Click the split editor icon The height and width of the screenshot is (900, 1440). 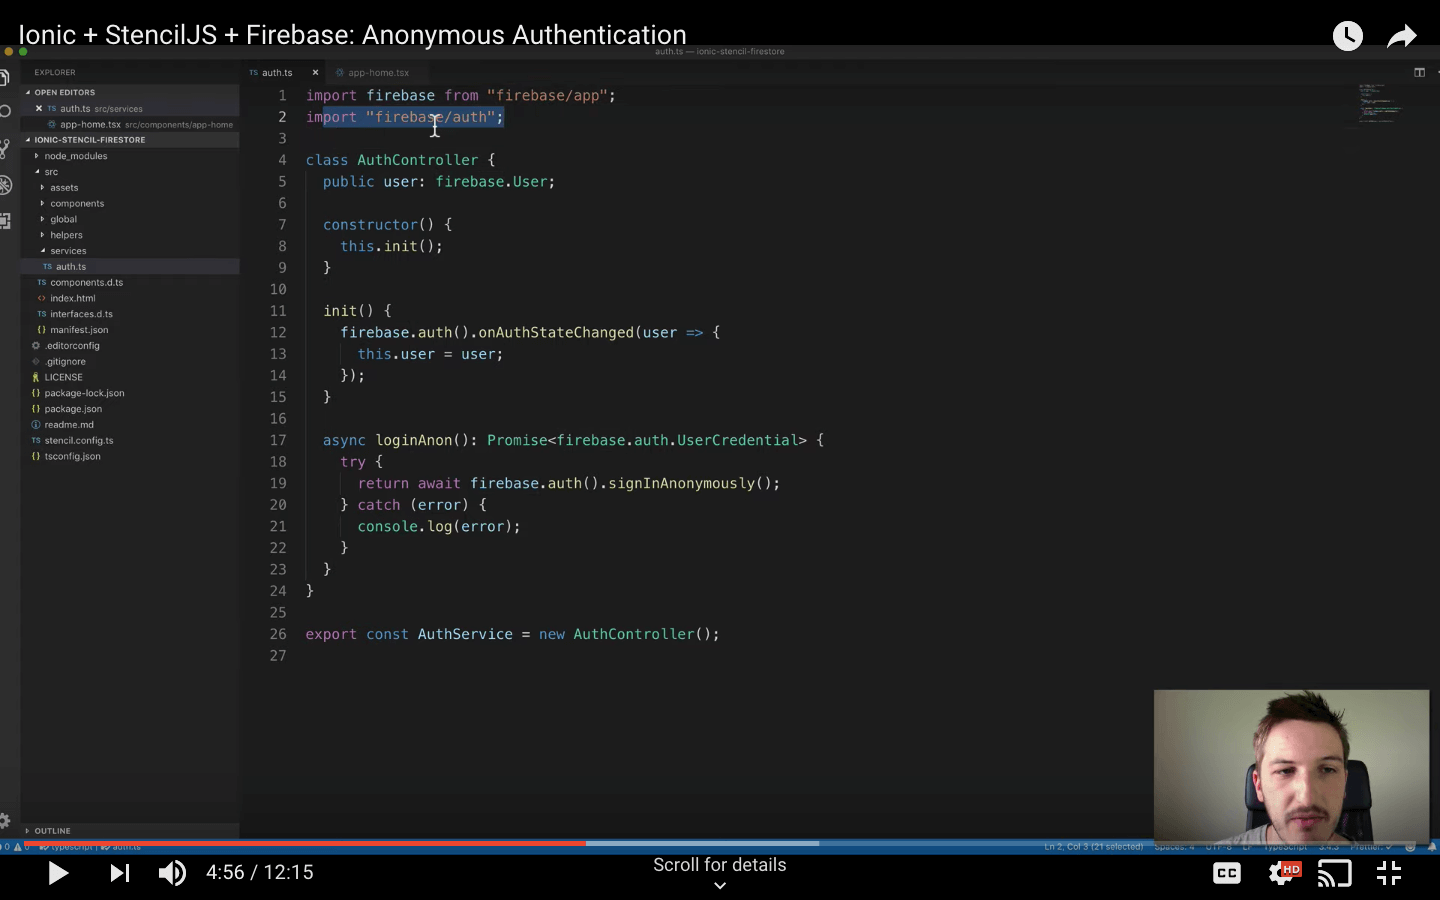(x=1419, y=72)
